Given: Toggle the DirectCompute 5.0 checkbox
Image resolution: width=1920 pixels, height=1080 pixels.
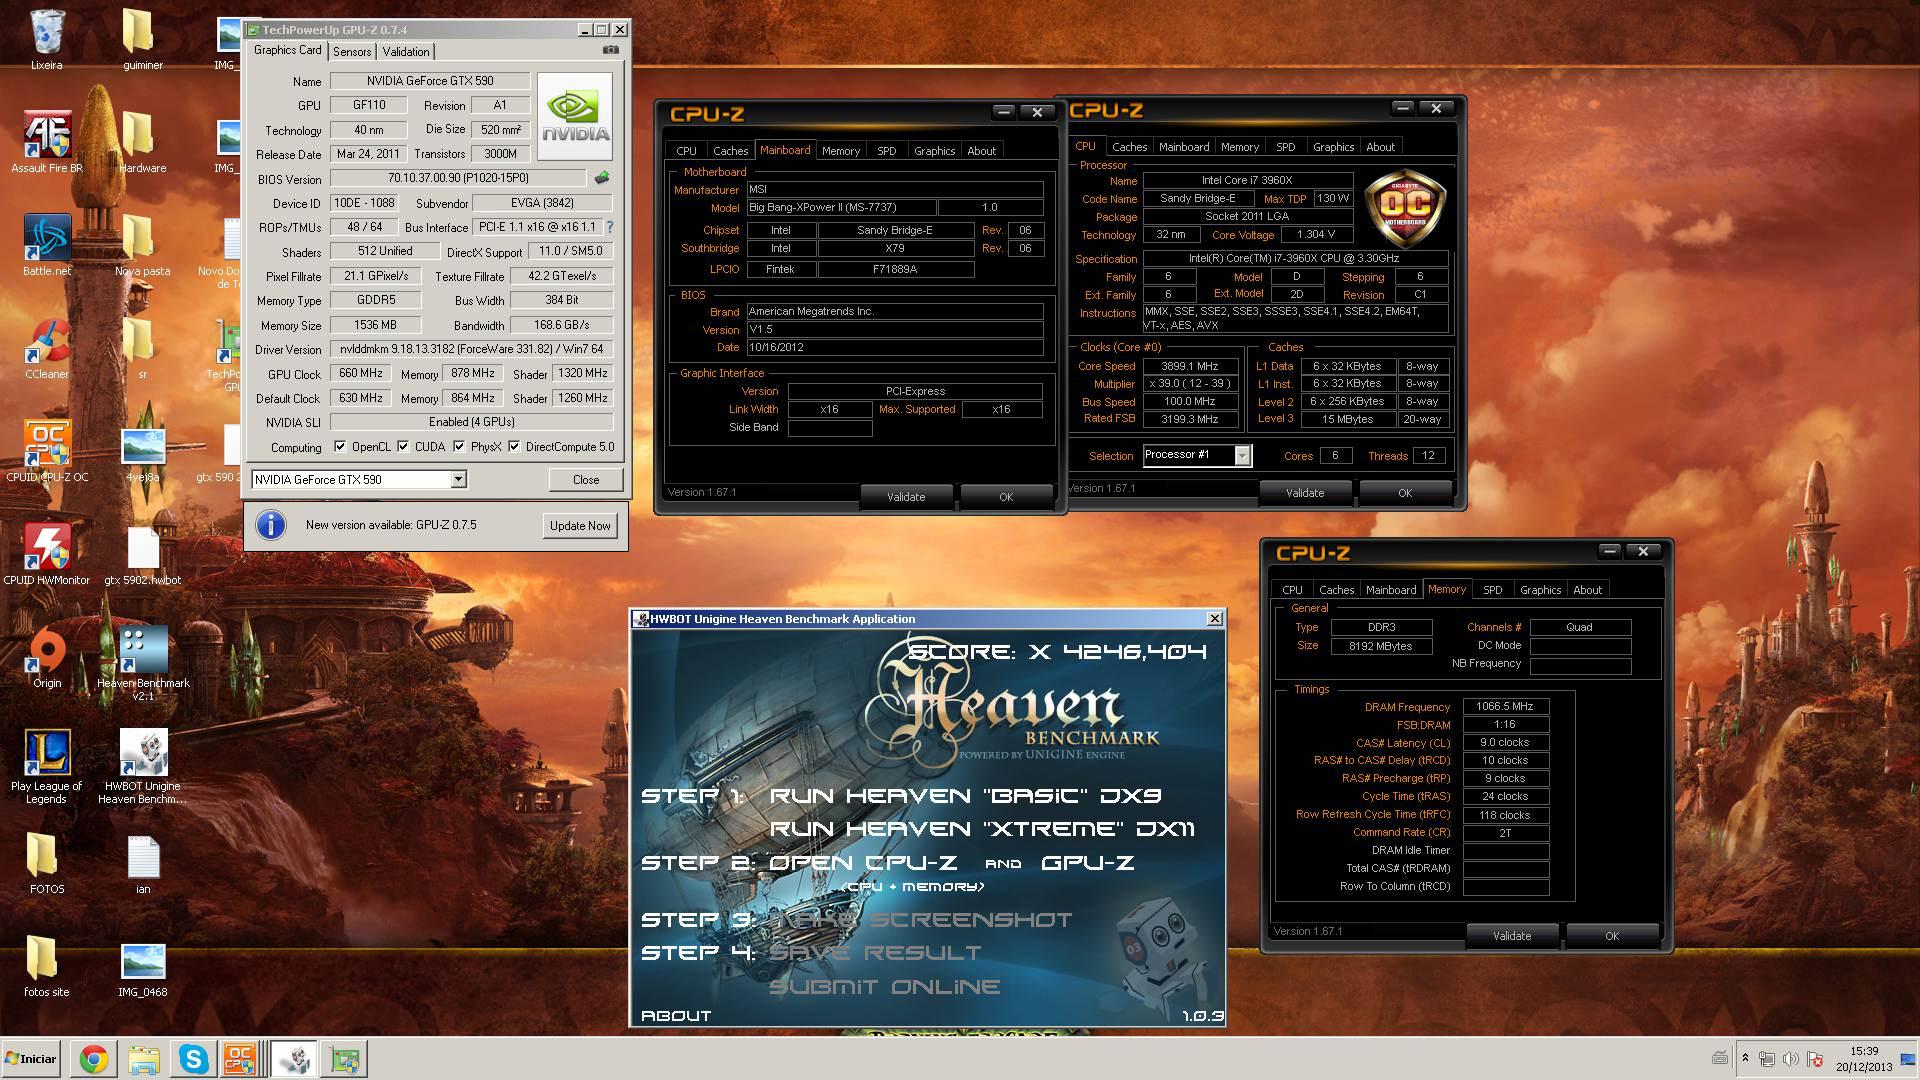Looking at the screenshot, I should (514, 446).
